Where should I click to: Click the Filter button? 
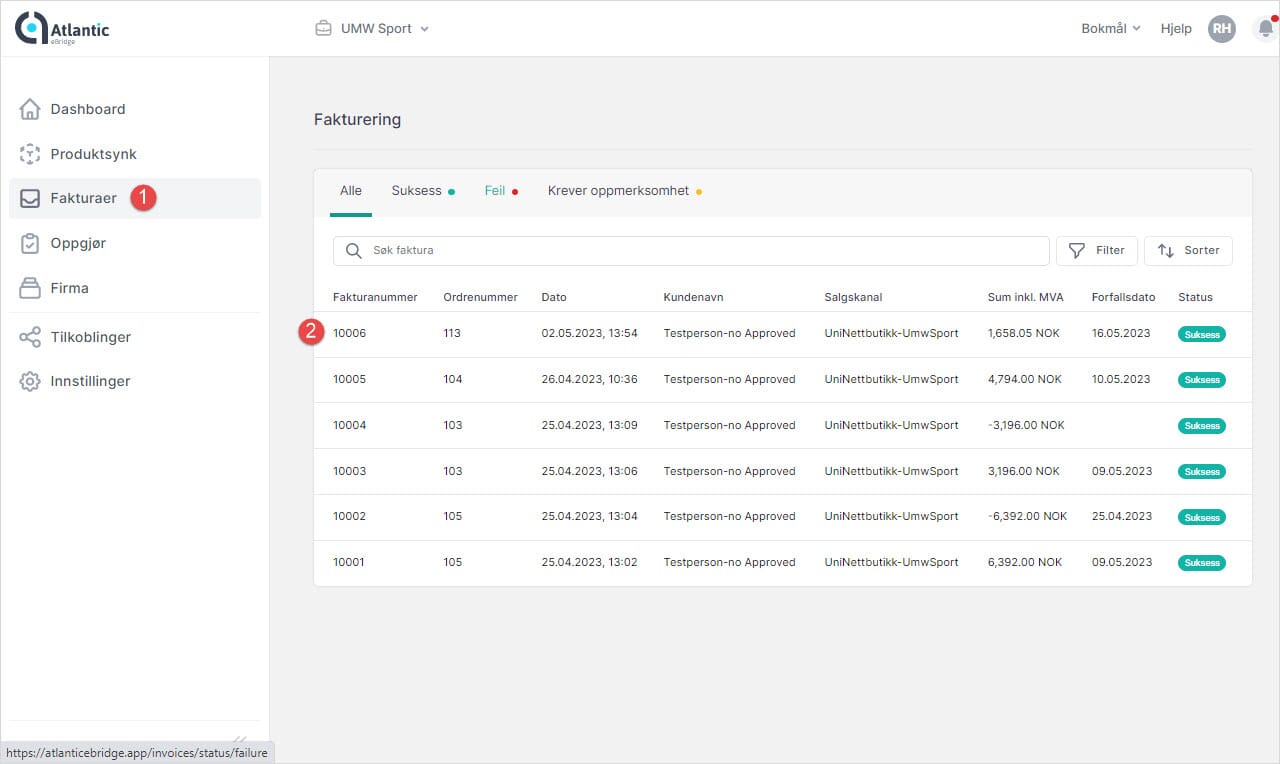pyautogui.click(x=1096, y=250)
